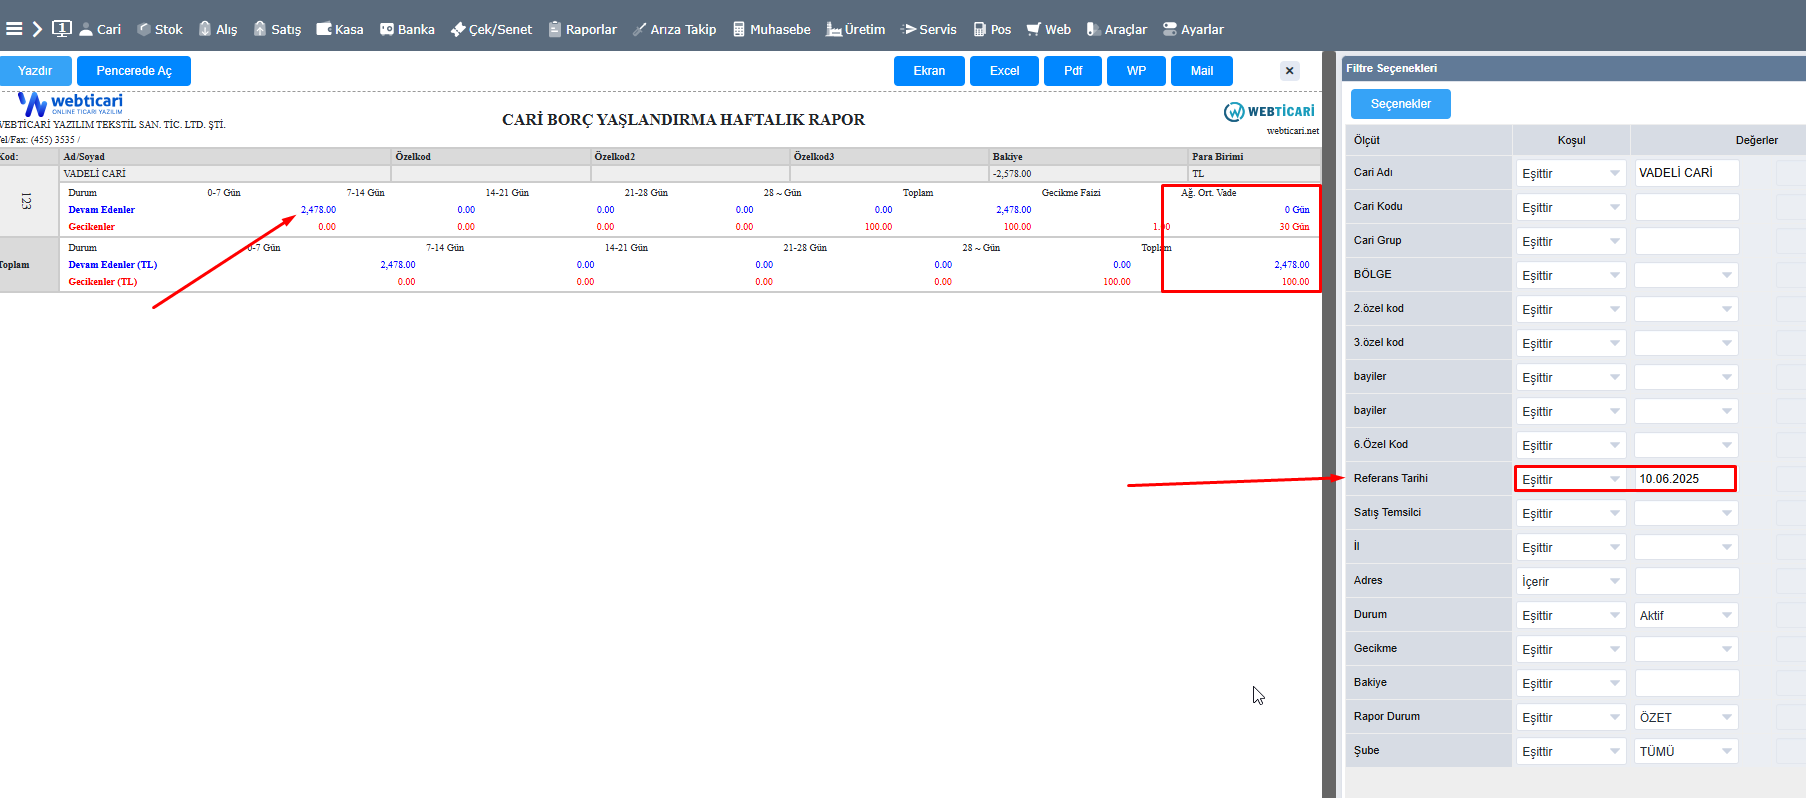Screen dimensions: 1806x798
Task: Export the report to Excel
Action: (x=1004, y=71)
